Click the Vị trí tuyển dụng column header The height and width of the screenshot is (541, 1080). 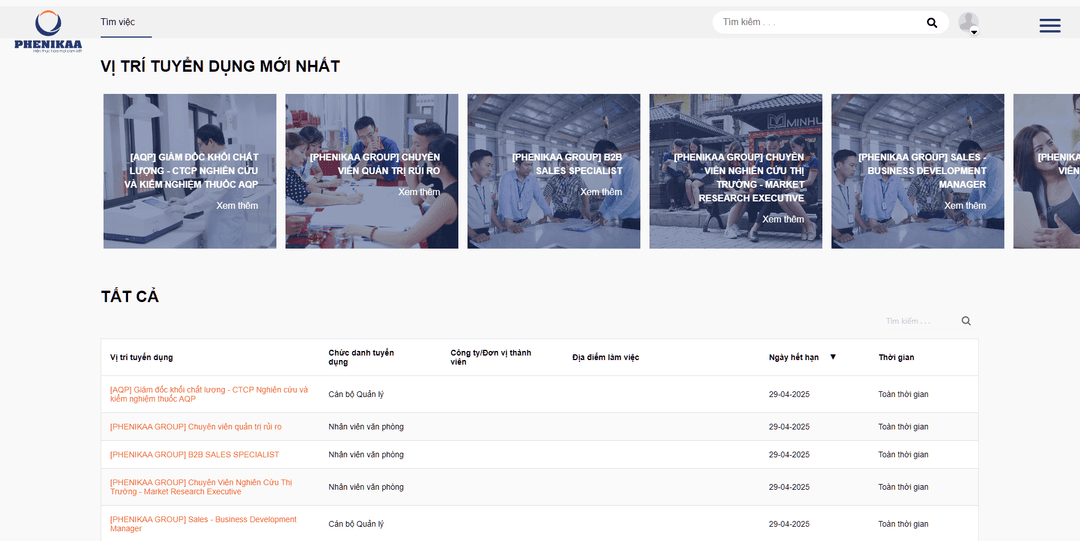coord(141,358)
